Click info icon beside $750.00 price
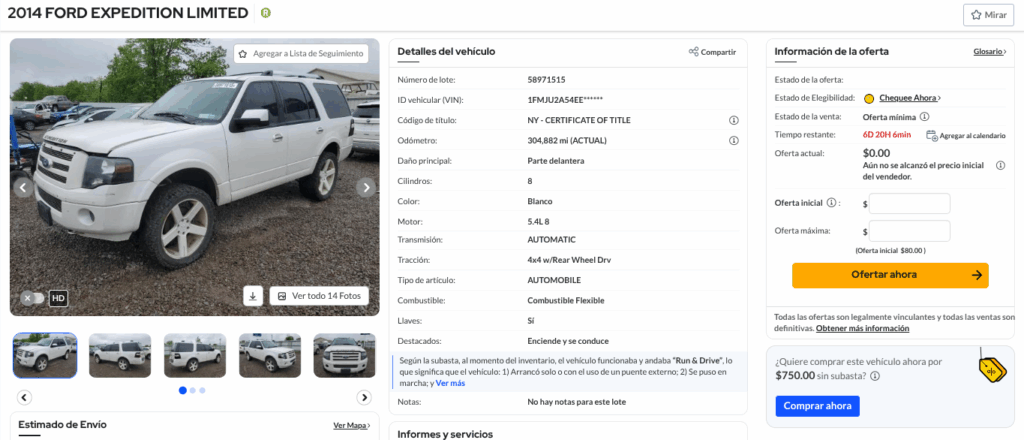The width and height of the screenshot is (1024, 440). [x=874, y=376]
